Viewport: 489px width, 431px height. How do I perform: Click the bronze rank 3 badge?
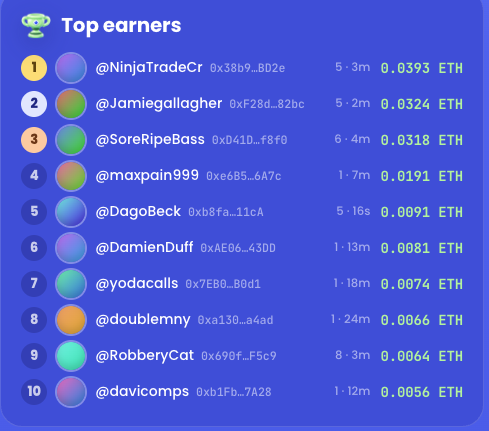[34, 140]
